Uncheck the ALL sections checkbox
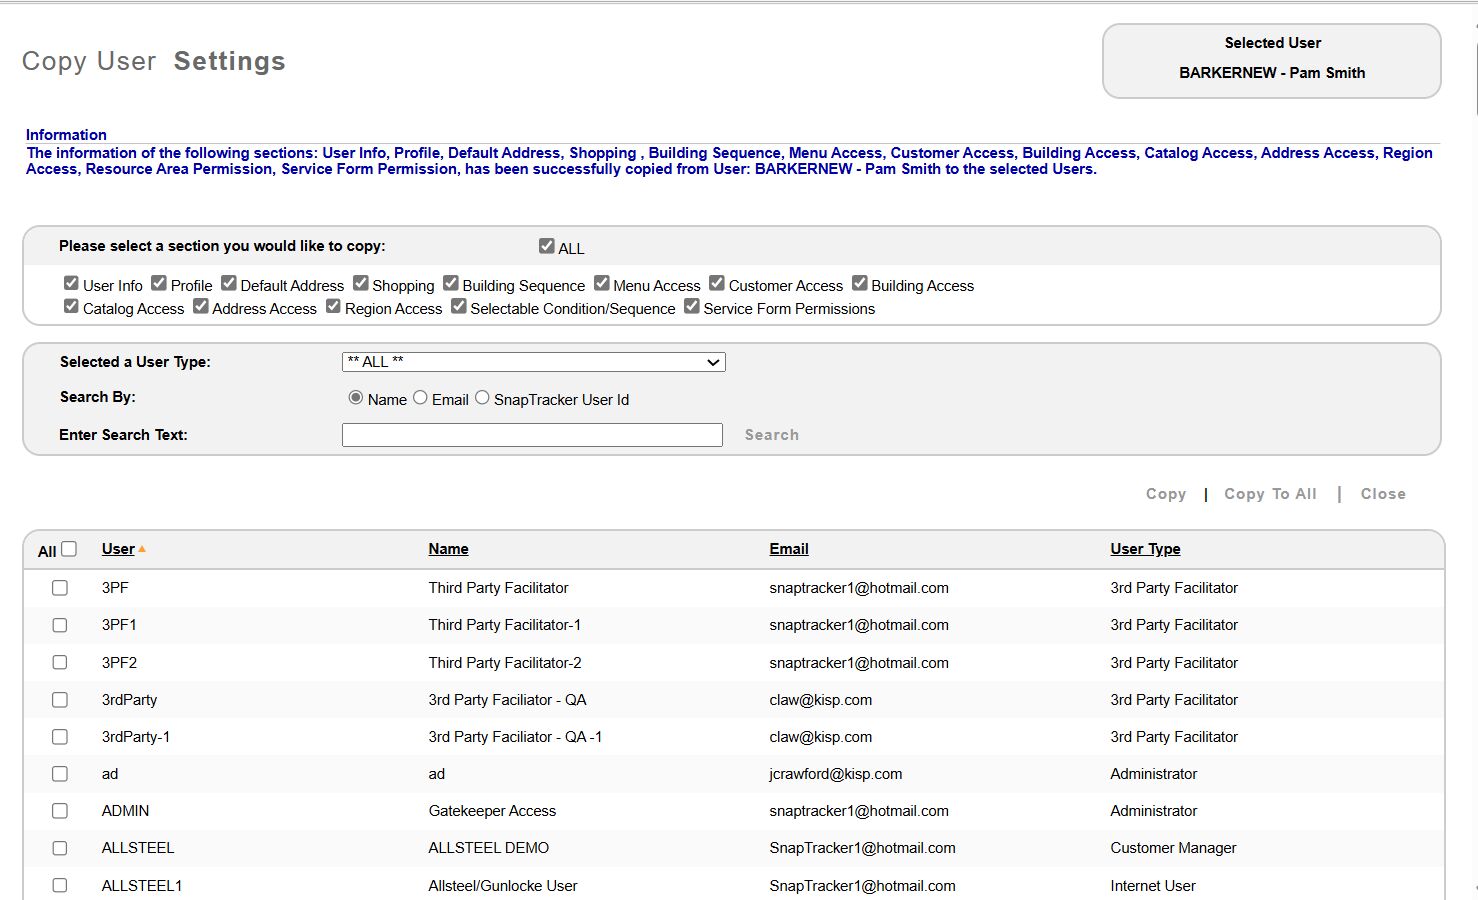 (x=546, y=246)
